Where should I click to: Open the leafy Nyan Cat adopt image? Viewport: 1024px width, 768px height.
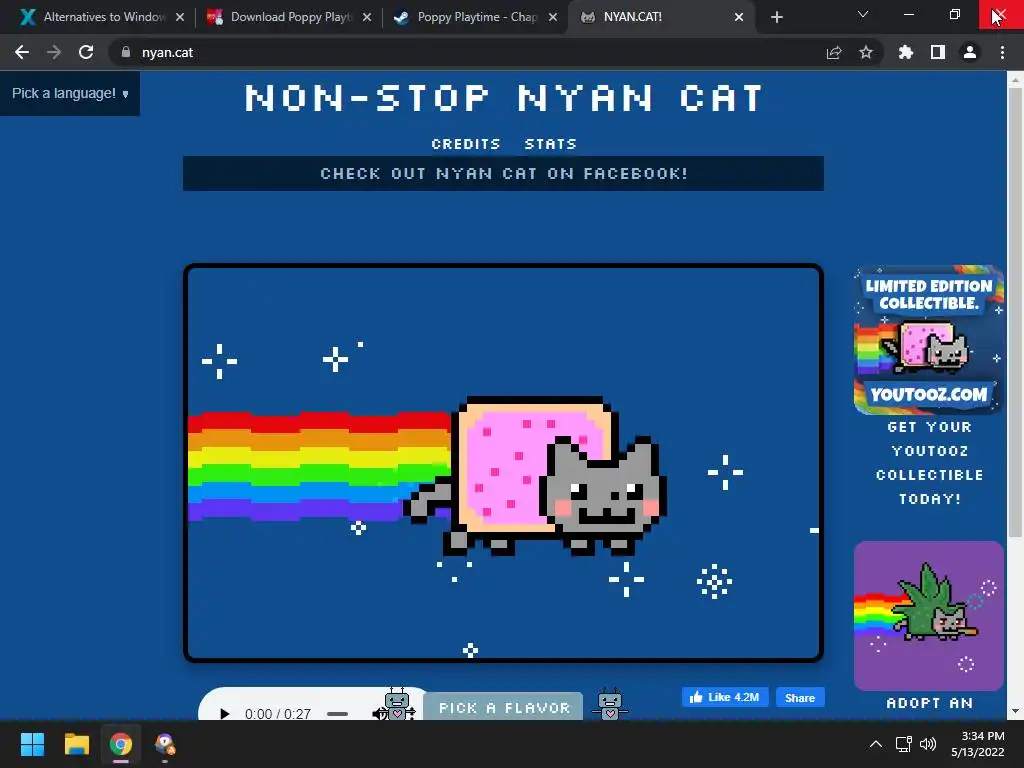(929, 616)
